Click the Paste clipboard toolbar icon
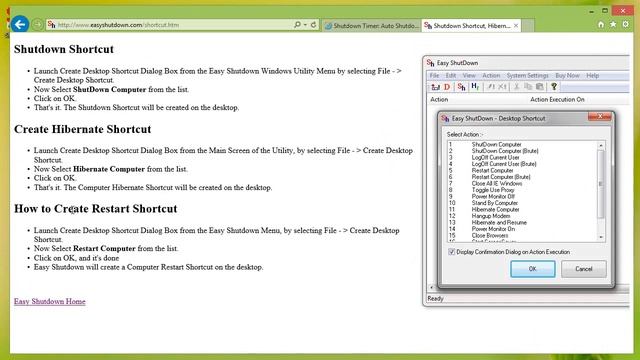This screenshot has width=640, height=360. pyautogui.click(x=540, y=87)
